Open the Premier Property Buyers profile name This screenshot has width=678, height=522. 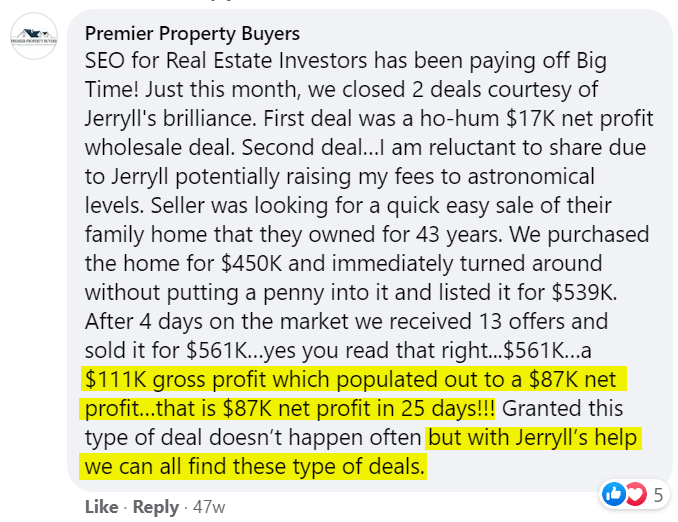coord(192,34)
